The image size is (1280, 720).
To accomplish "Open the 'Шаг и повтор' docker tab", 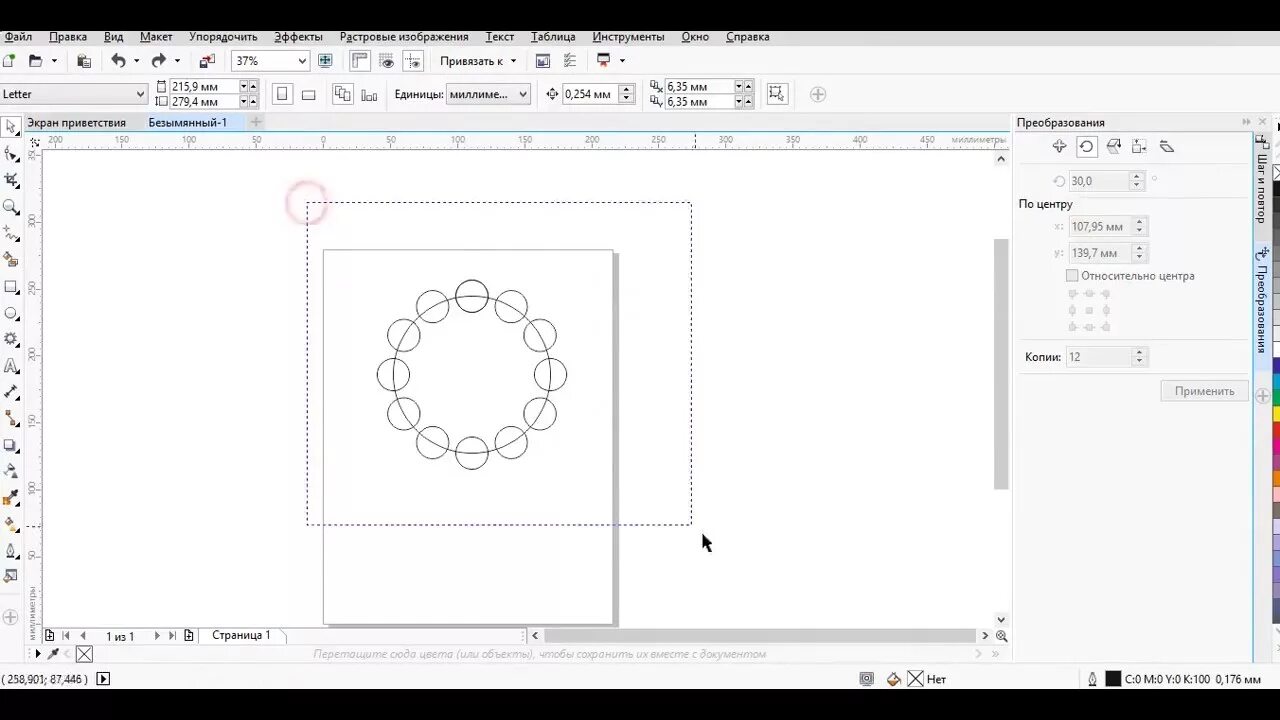I will pos(1262,182).
